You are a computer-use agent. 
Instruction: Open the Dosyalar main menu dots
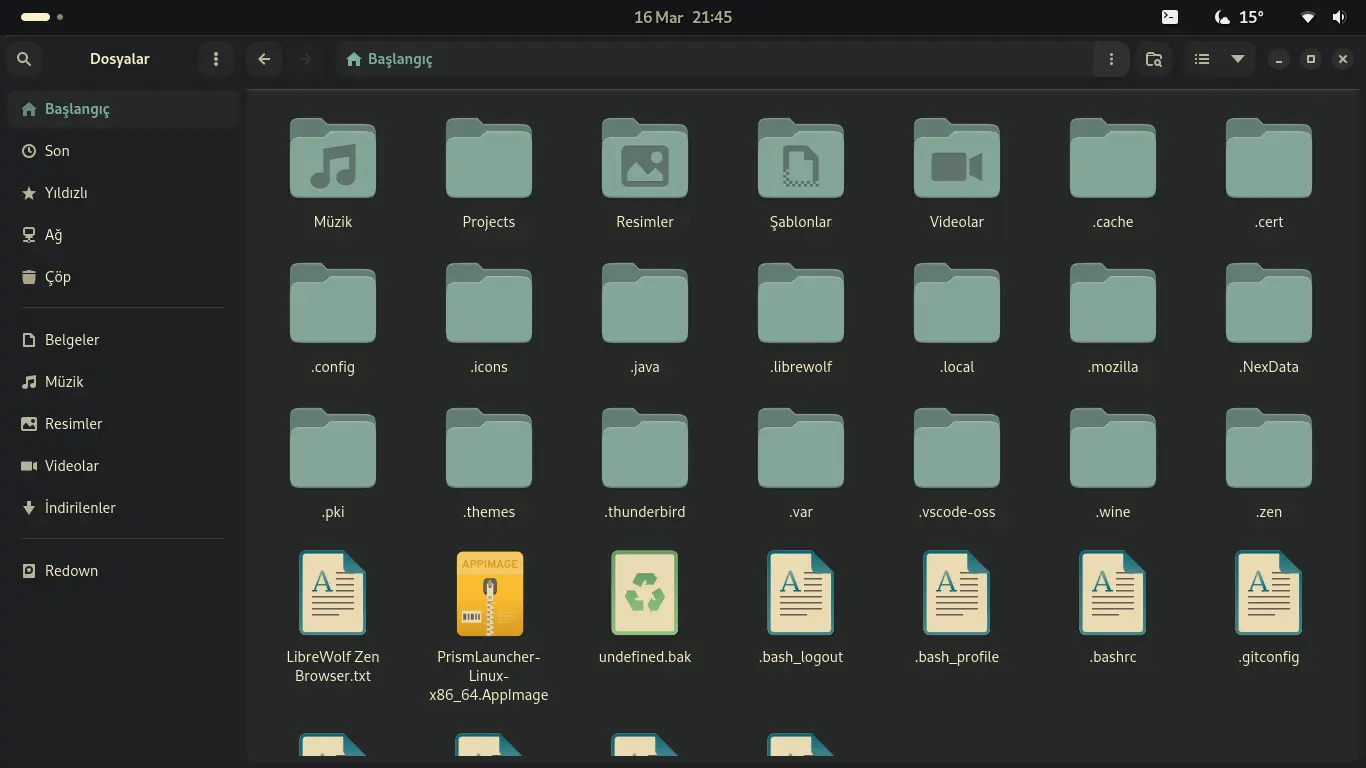[x=216, y=59]
